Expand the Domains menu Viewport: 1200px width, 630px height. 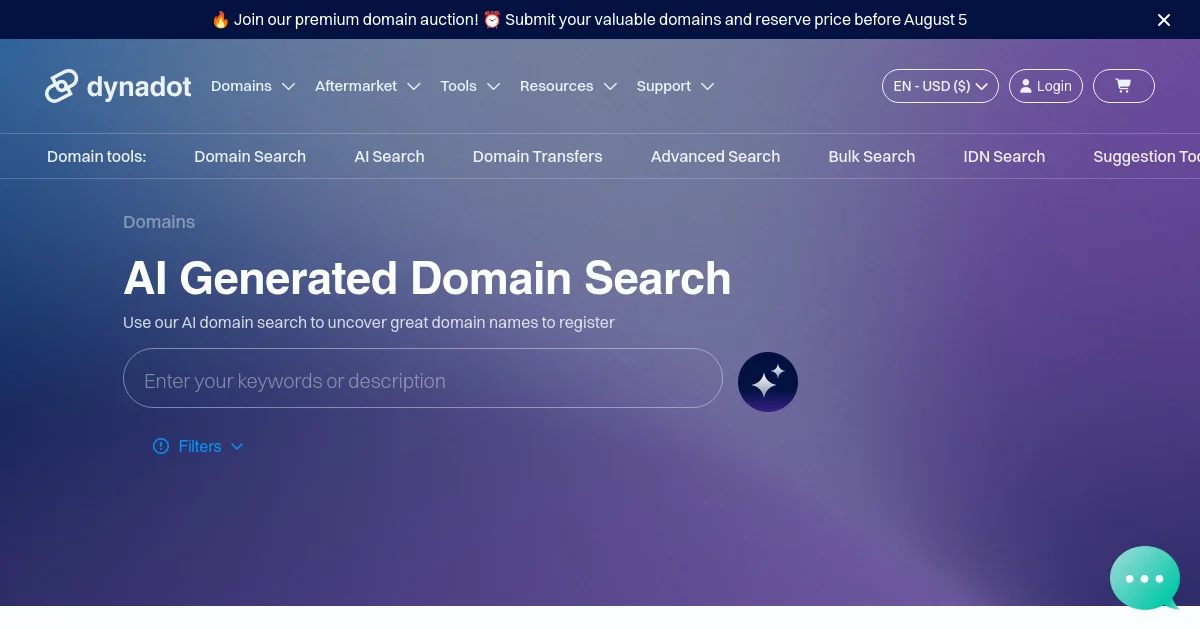pos(253,86)
